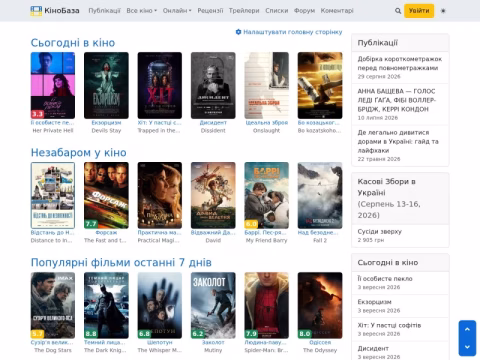
Task: Open The Fast and t... poster
Action: (106, 195)
